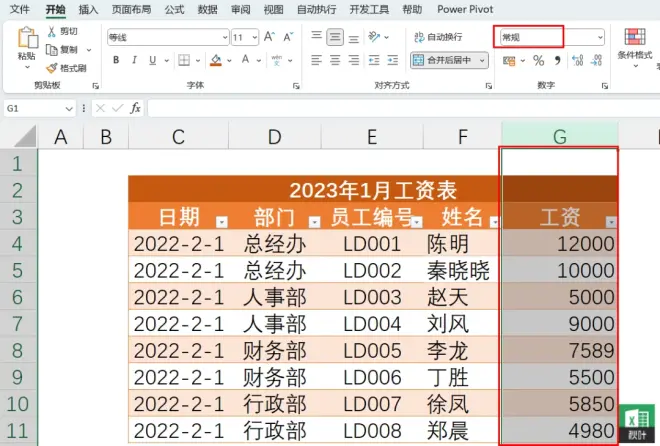This screenshot has width=660, height=446.
Task: Open Conditional Formatting (条件格式)
Action: click(635, 47)
